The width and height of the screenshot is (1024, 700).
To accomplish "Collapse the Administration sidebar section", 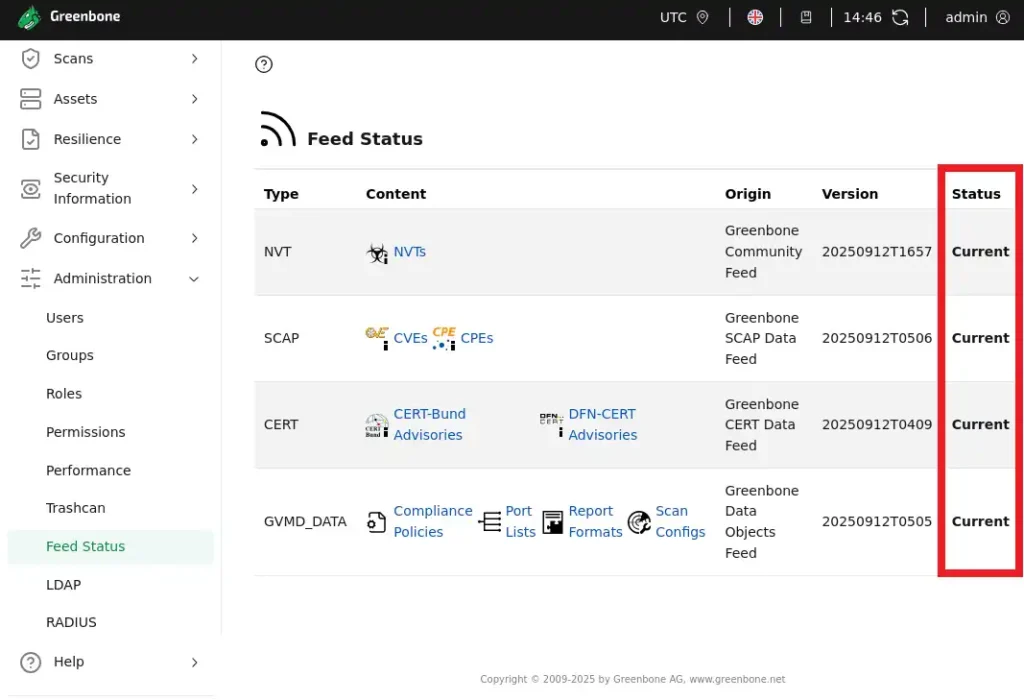I will point(111,279).
